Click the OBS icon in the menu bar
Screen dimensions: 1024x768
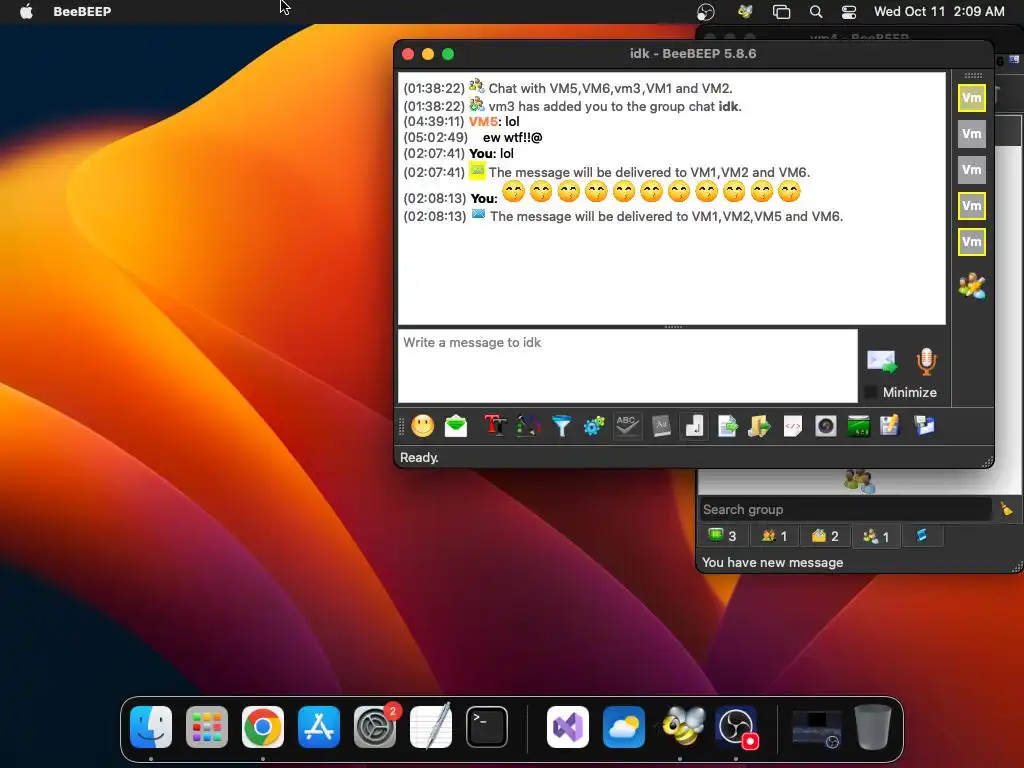click(705, 12)
